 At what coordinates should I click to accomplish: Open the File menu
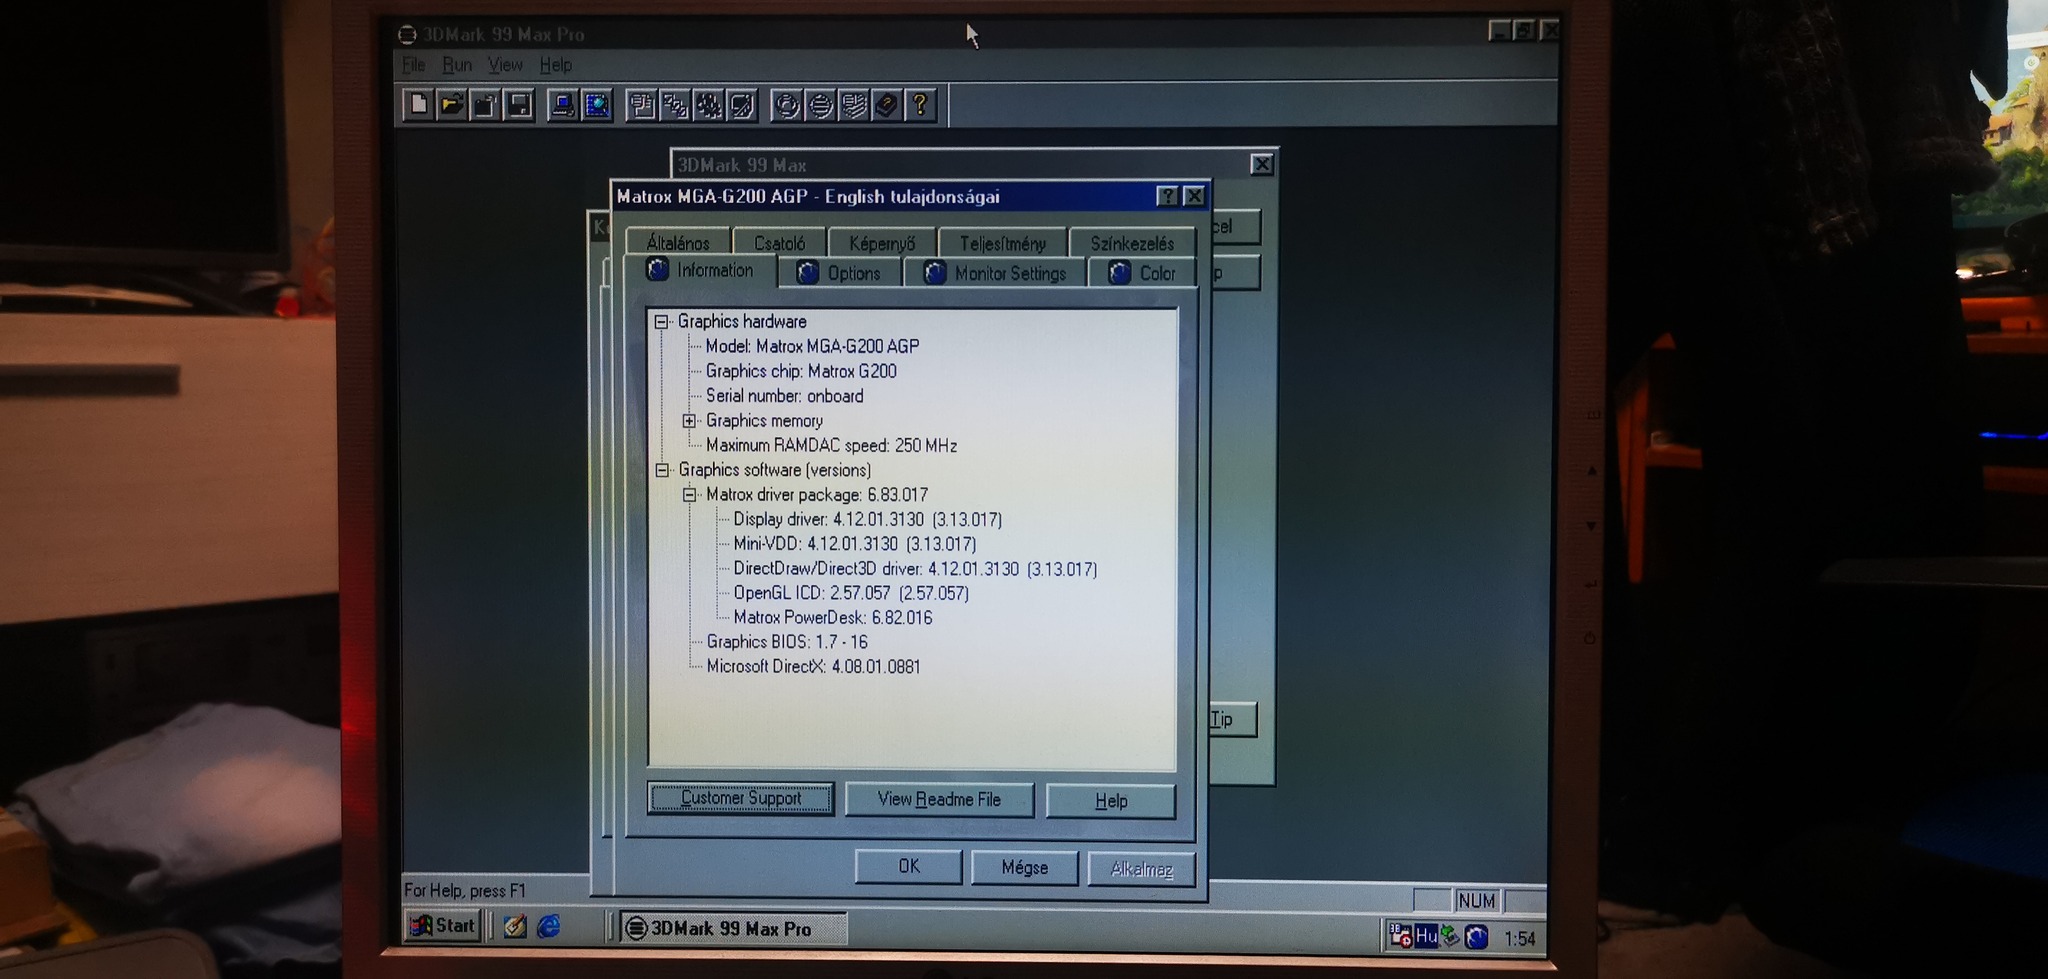click(x=414, y=65)
